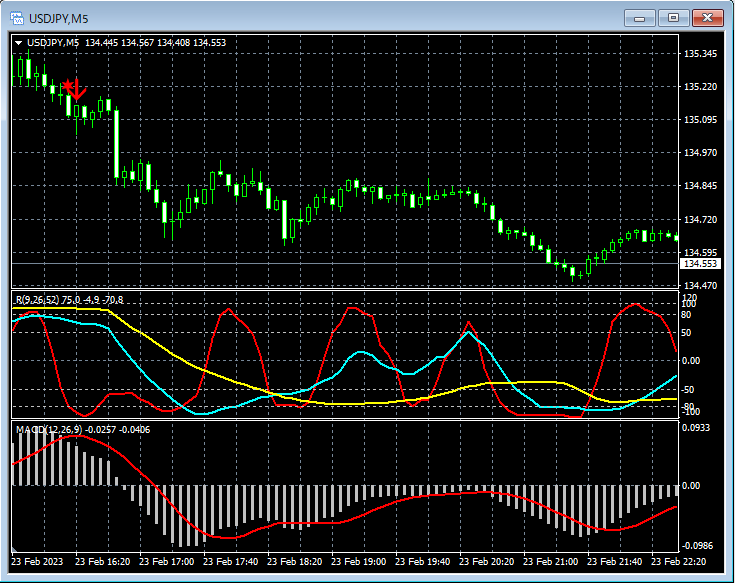The height and width of the screenshot is (583, 736).
Task: Click the 134.845 price scale label
Action: point(699,186)
